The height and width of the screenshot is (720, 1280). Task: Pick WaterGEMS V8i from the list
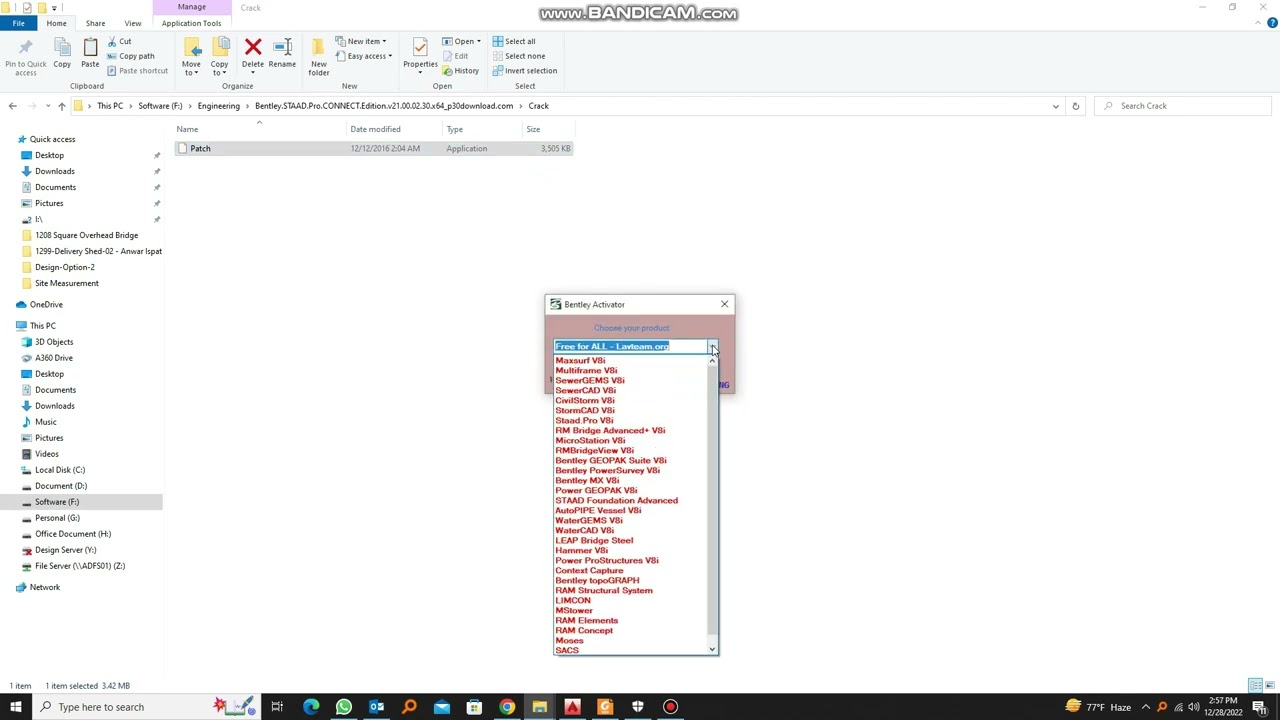coord(588,521)
